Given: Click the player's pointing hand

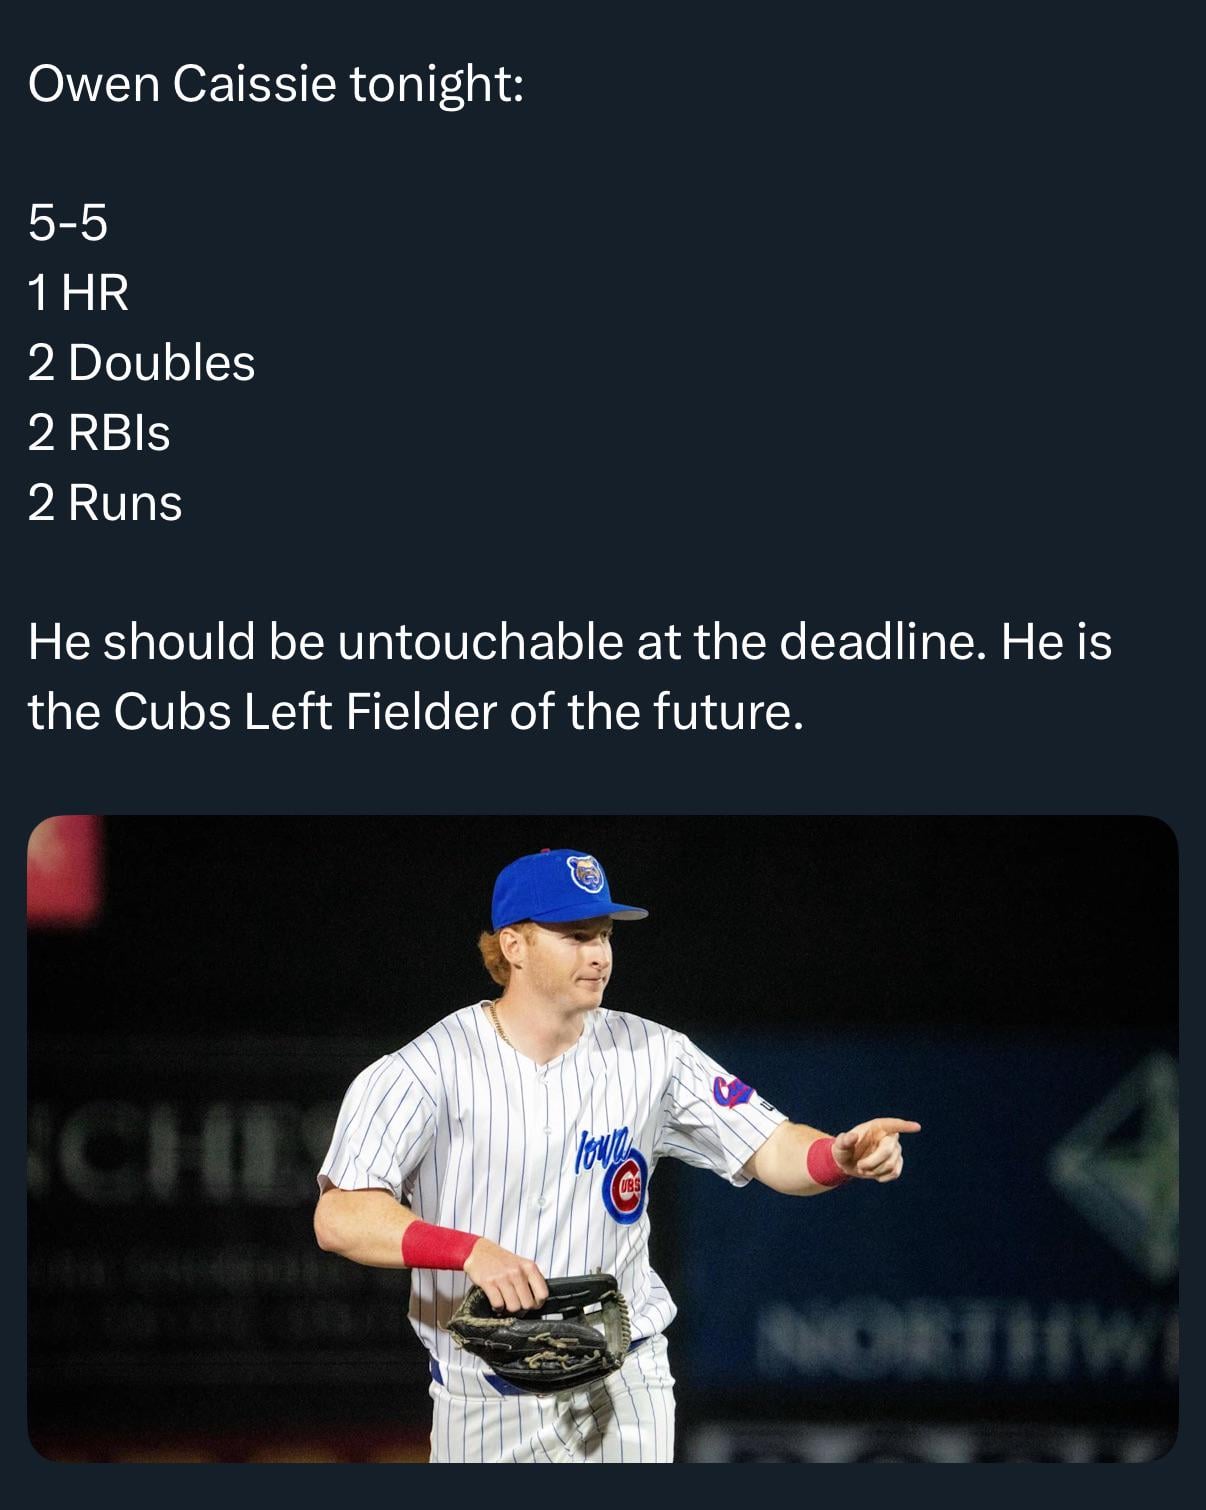Looking at the screenshot, I should point(874,1146).
